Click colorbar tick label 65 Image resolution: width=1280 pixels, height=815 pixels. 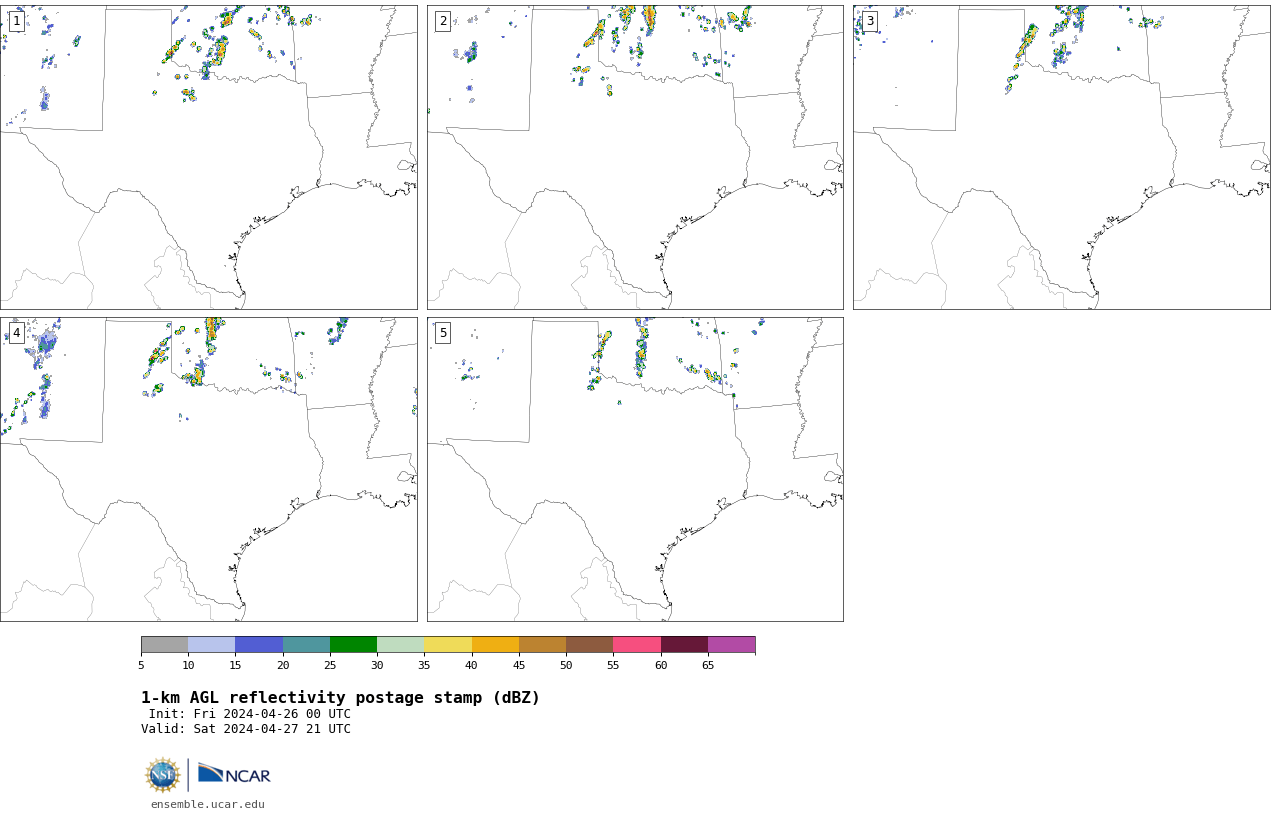point(708,665)
